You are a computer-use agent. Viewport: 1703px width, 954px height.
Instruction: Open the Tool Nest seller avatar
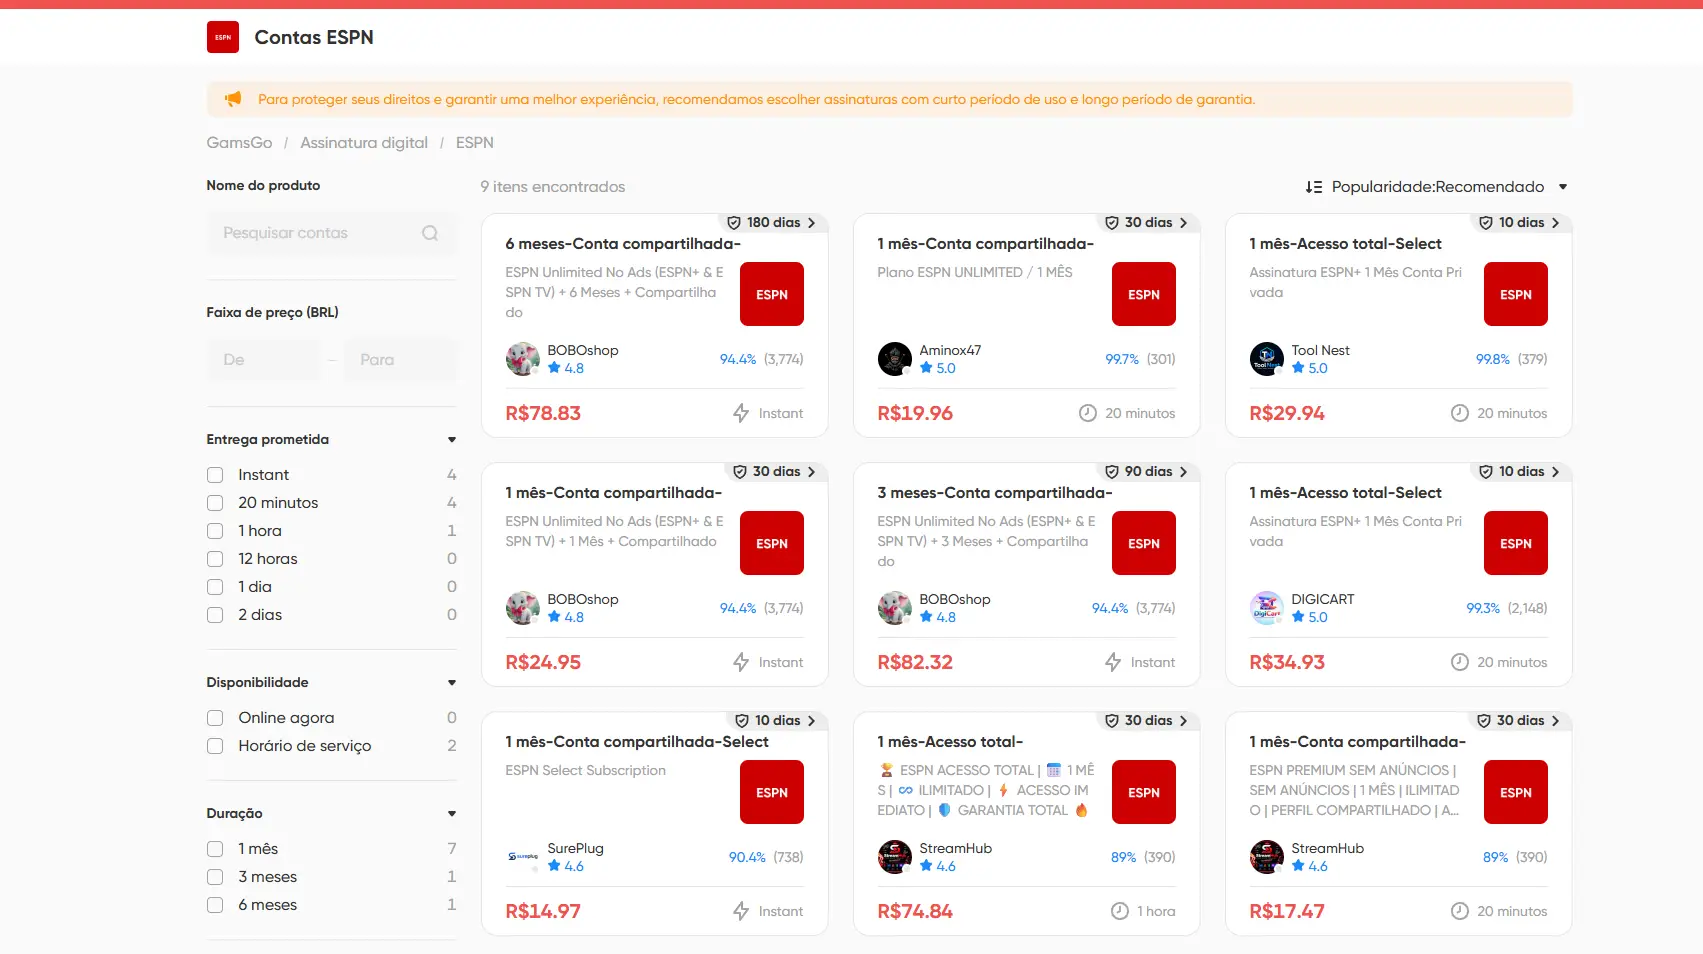click(1266, 359)
